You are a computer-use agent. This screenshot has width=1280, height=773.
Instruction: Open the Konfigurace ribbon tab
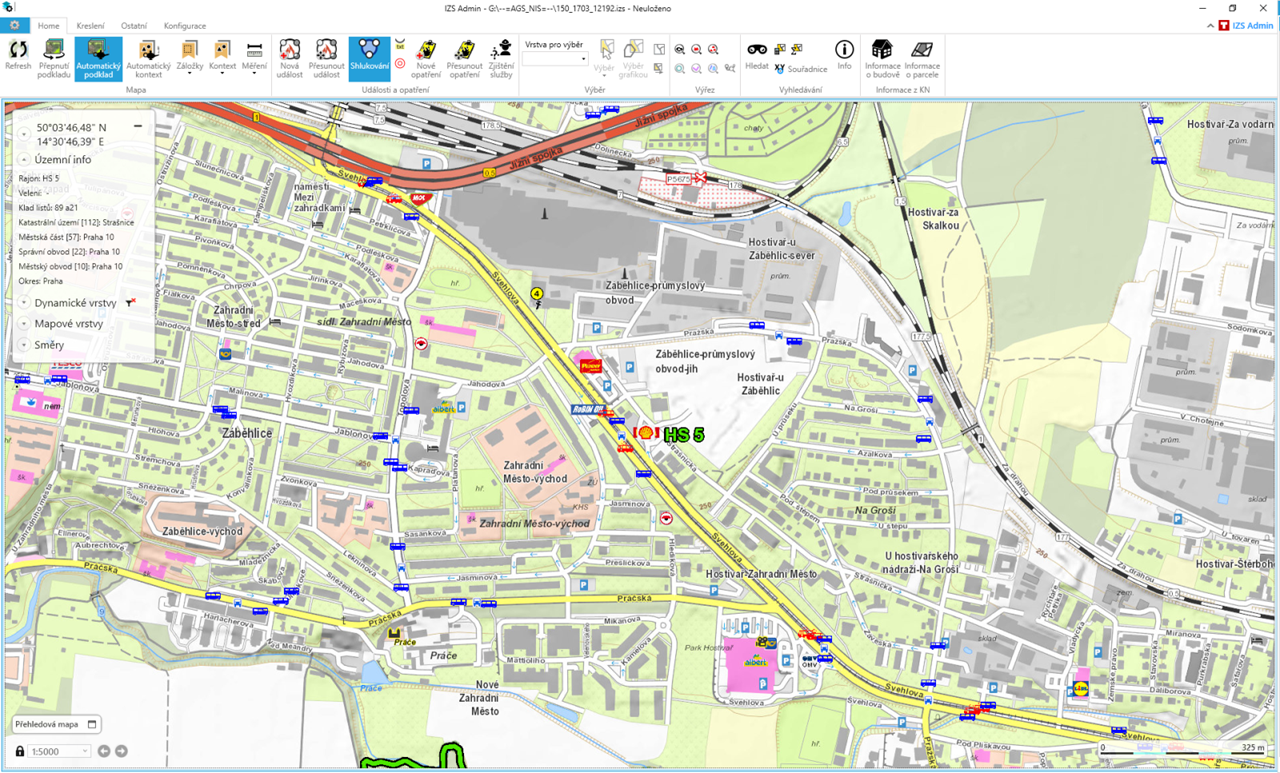tap(185, 25)
